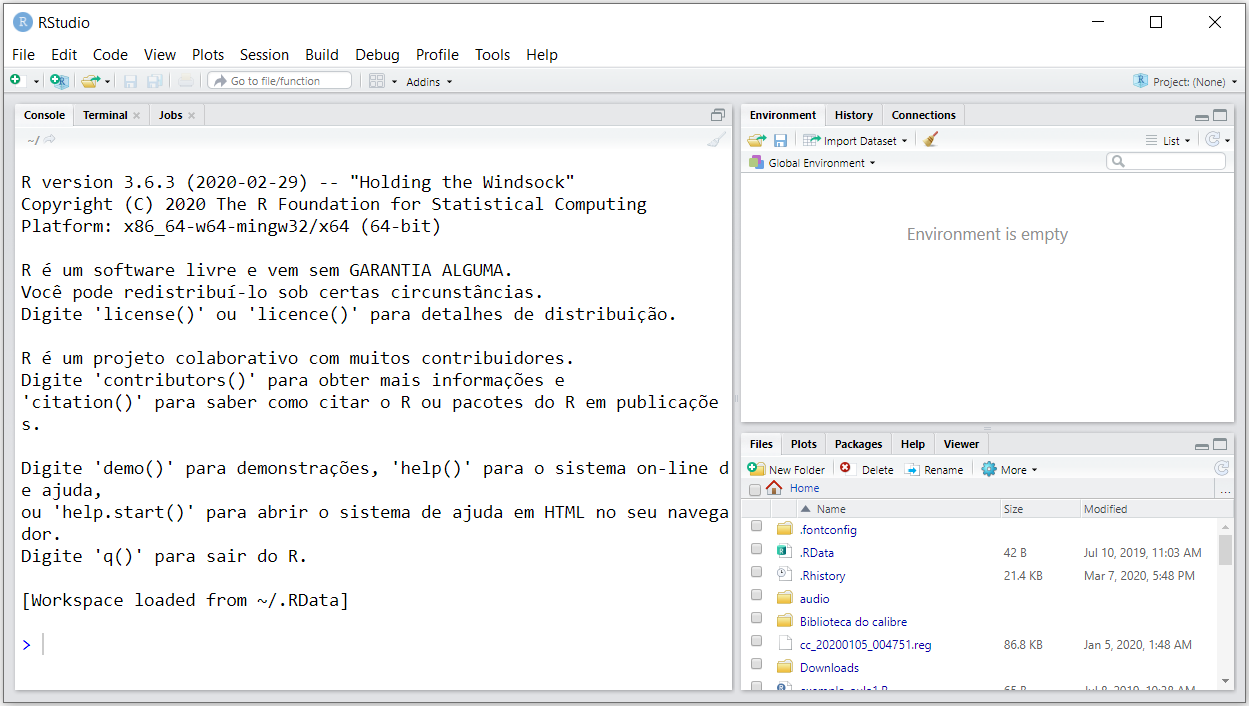This screenshot has height=706, width=1249.
Task: Click the load workspace icon in Environment pane
Action: [756, 141]
